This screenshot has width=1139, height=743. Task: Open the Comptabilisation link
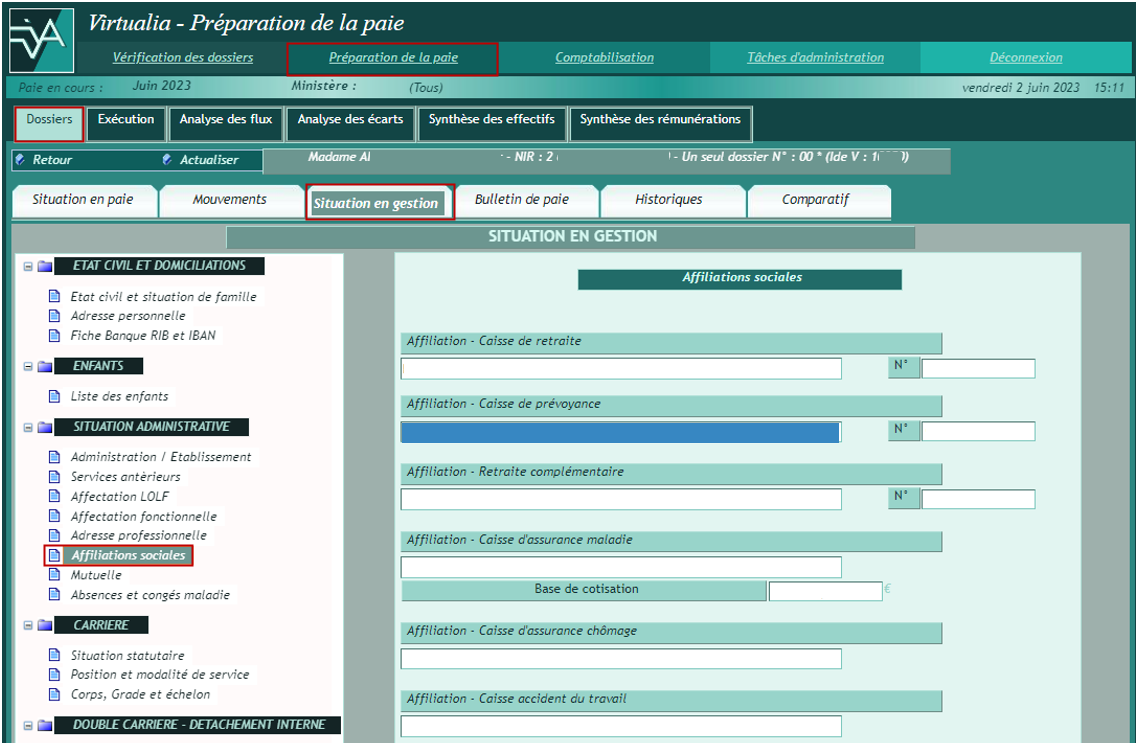click(604, 58)
